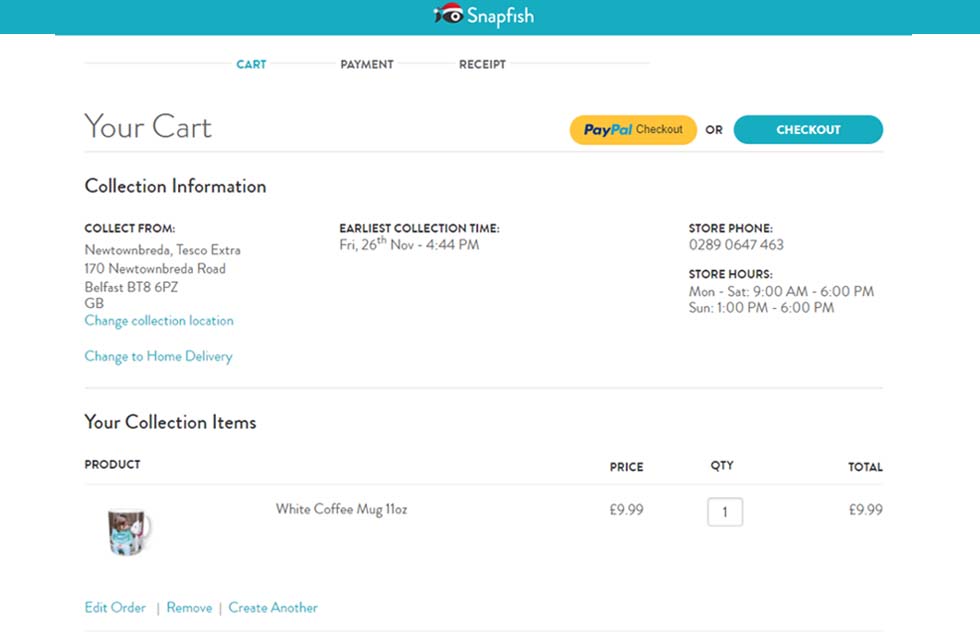The width and height of the screenshot is (980, 640).
Task: Click the Snapfish camera logo
Action: point(451,16)
